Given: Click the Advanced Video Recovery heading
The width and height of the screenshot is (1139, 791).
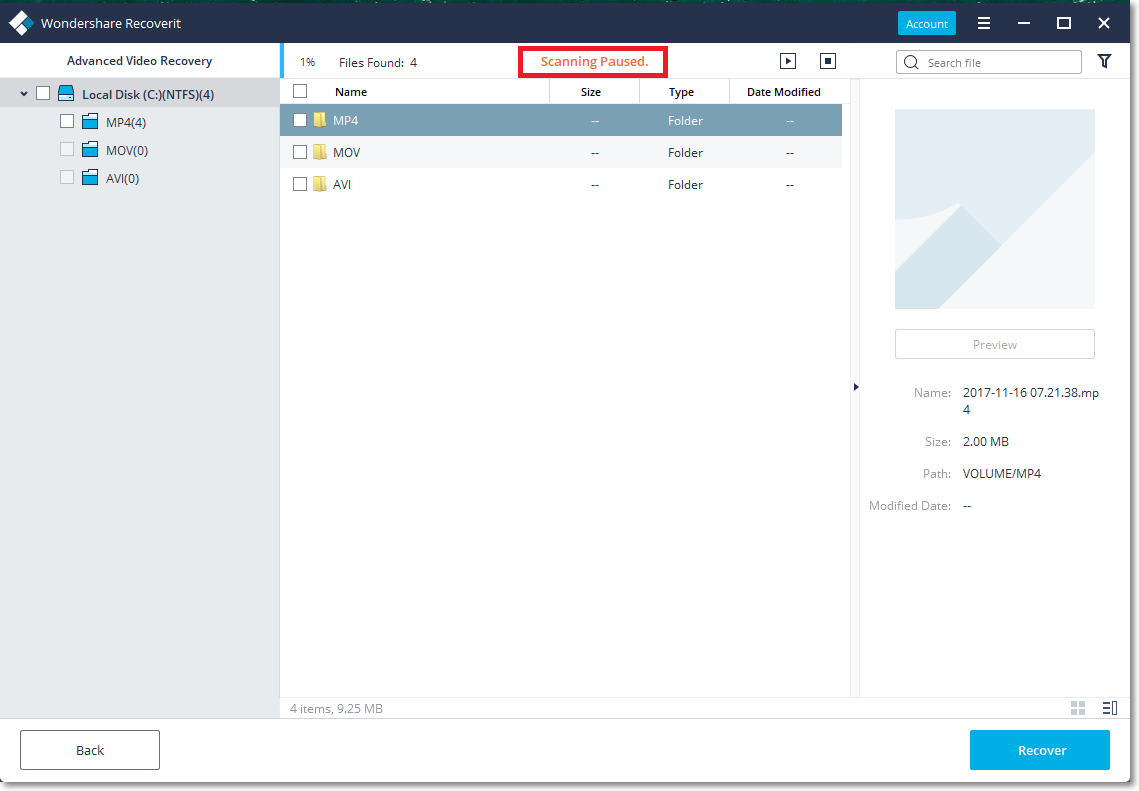Looking at the screenshot, I should click(x=139, y=61).
